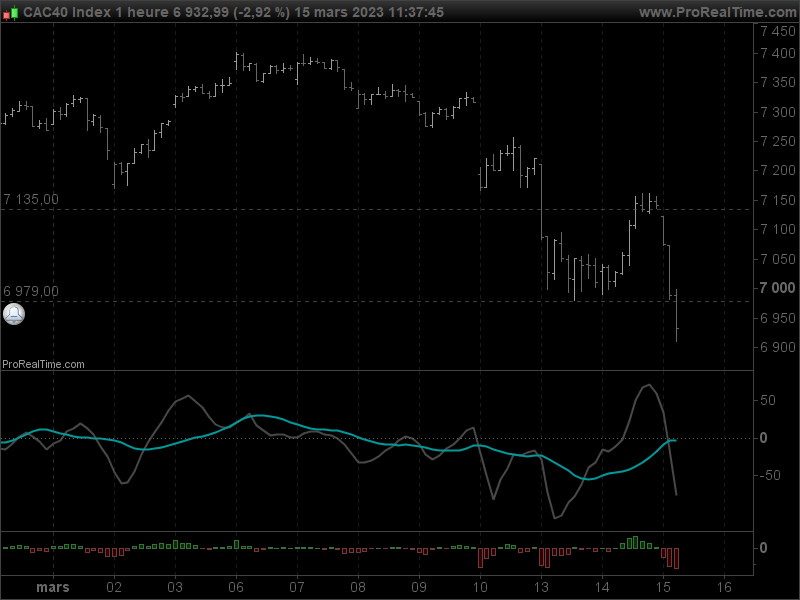Click date 13 on the time axis

[541, 587]
